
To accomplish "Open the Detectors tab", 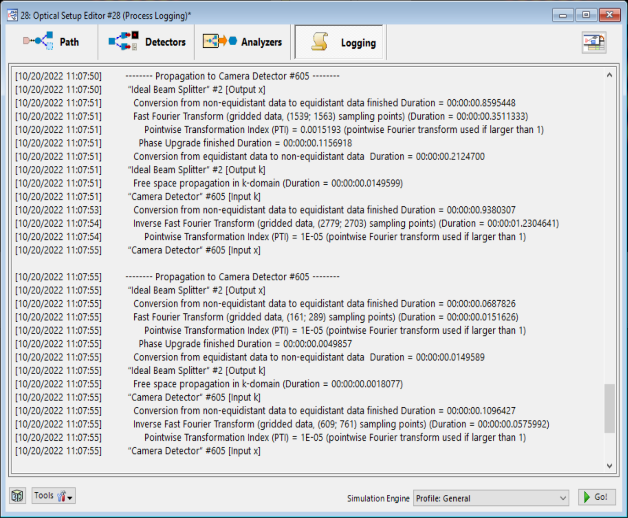I will click(x=147, y=42).
